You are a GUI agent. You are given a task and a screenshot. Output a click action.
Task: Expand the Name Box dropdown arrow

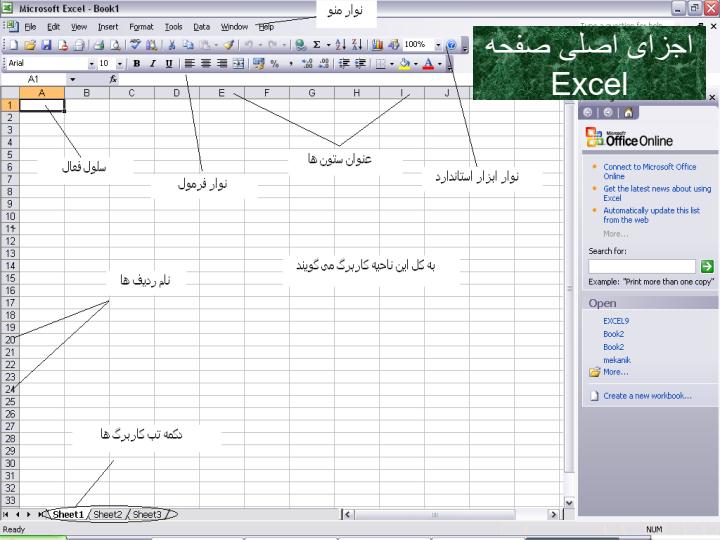click(x=73, y=79)
